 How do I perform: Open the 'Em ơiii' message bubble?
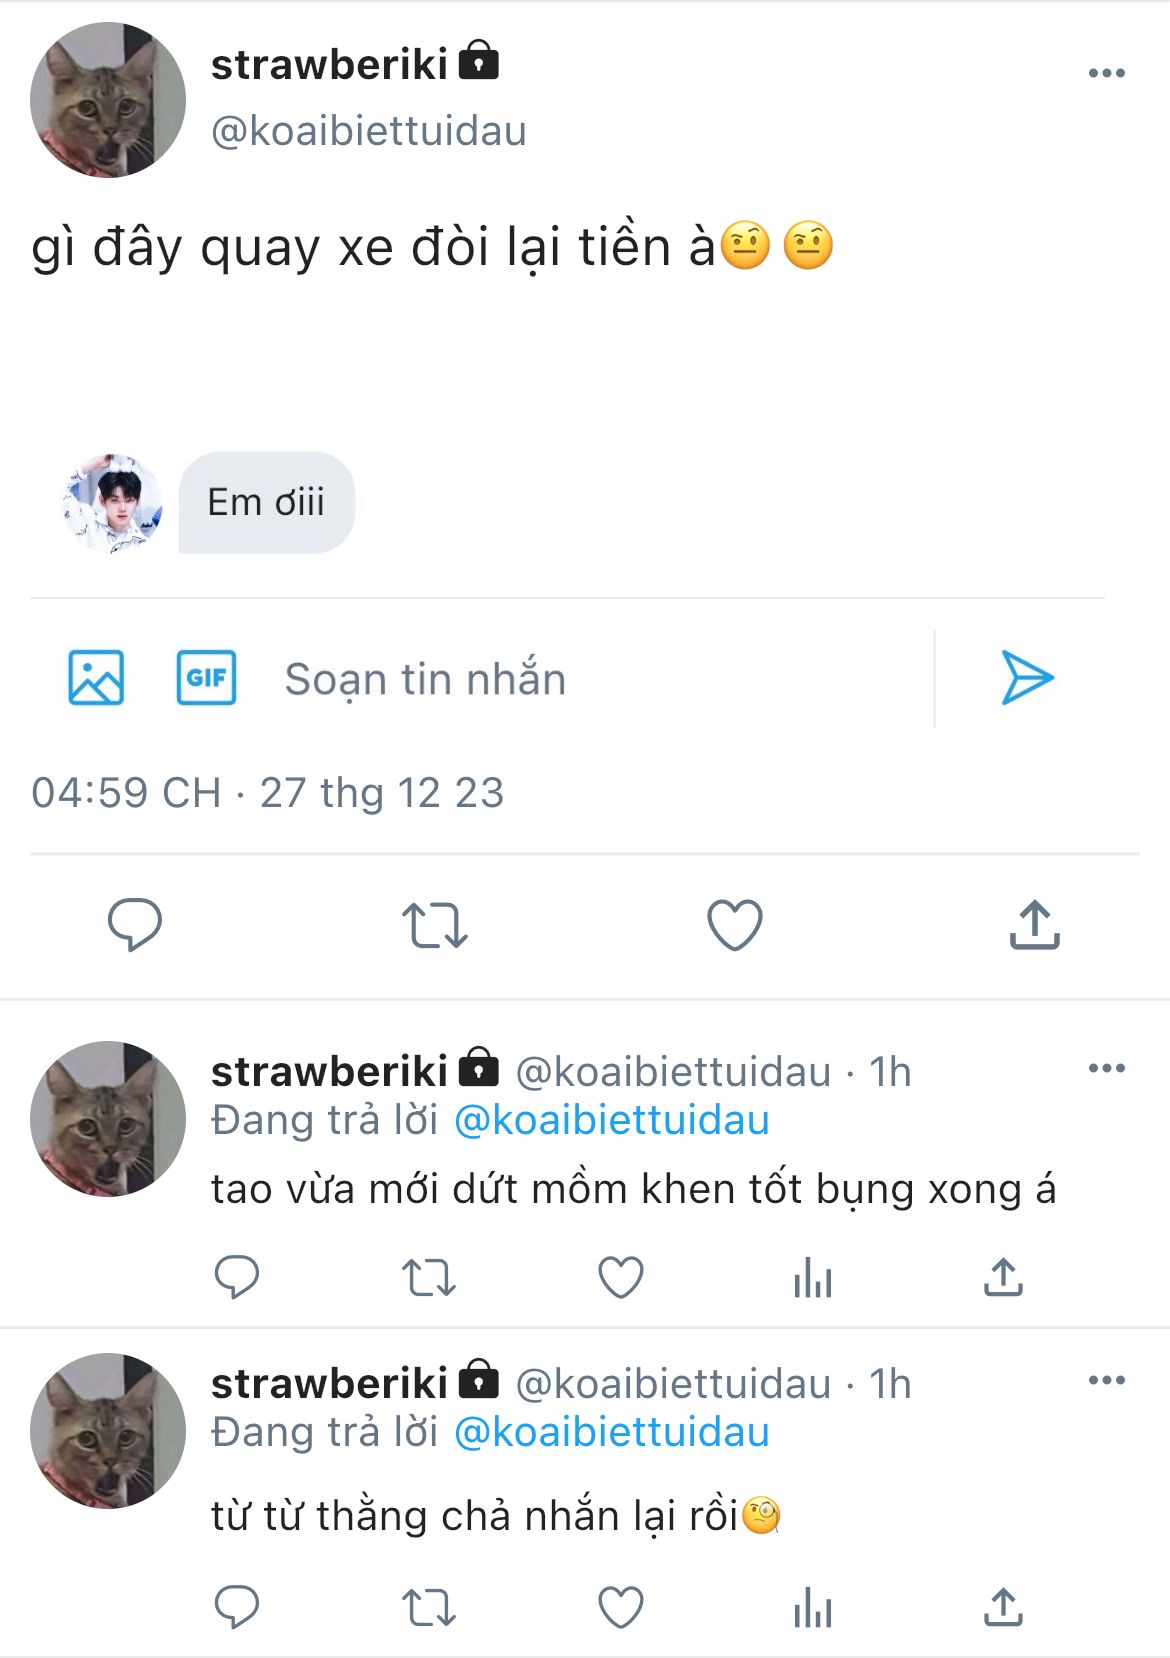pos(266,502)
